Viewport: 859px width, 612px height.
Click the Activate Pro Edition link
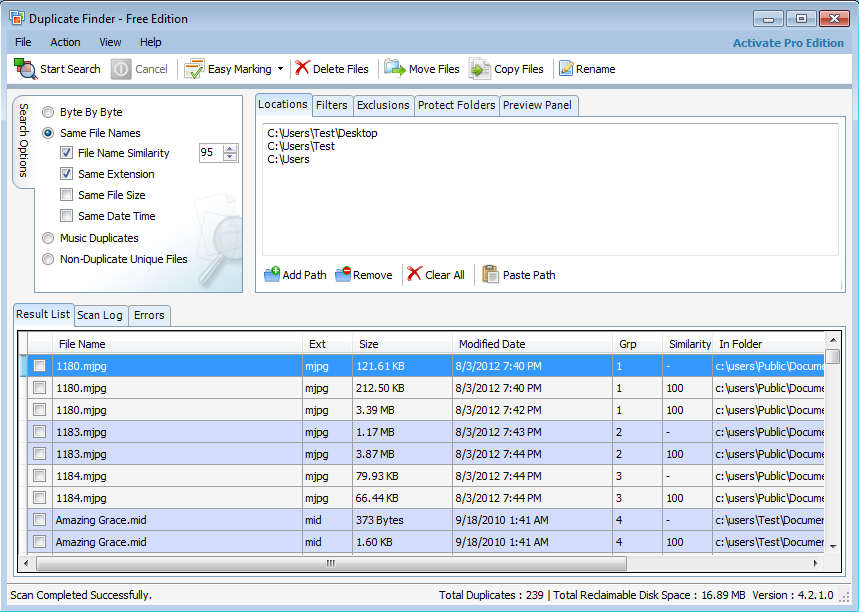pos(788,43)
